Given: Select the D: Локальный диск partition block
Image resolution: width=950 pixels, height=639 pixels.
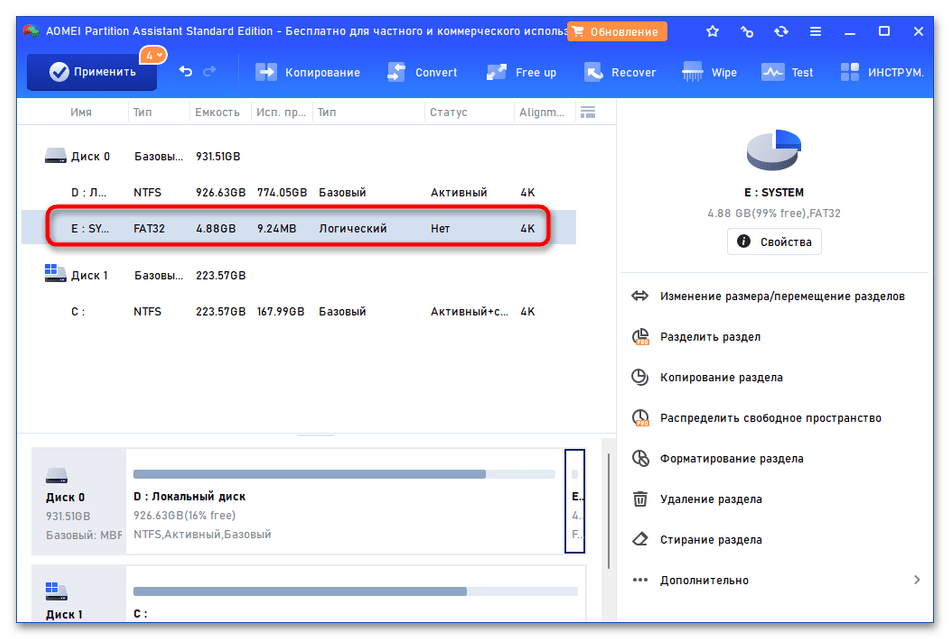Looking at the screenshot, I should pyautogui.click(x=344, y=501).
